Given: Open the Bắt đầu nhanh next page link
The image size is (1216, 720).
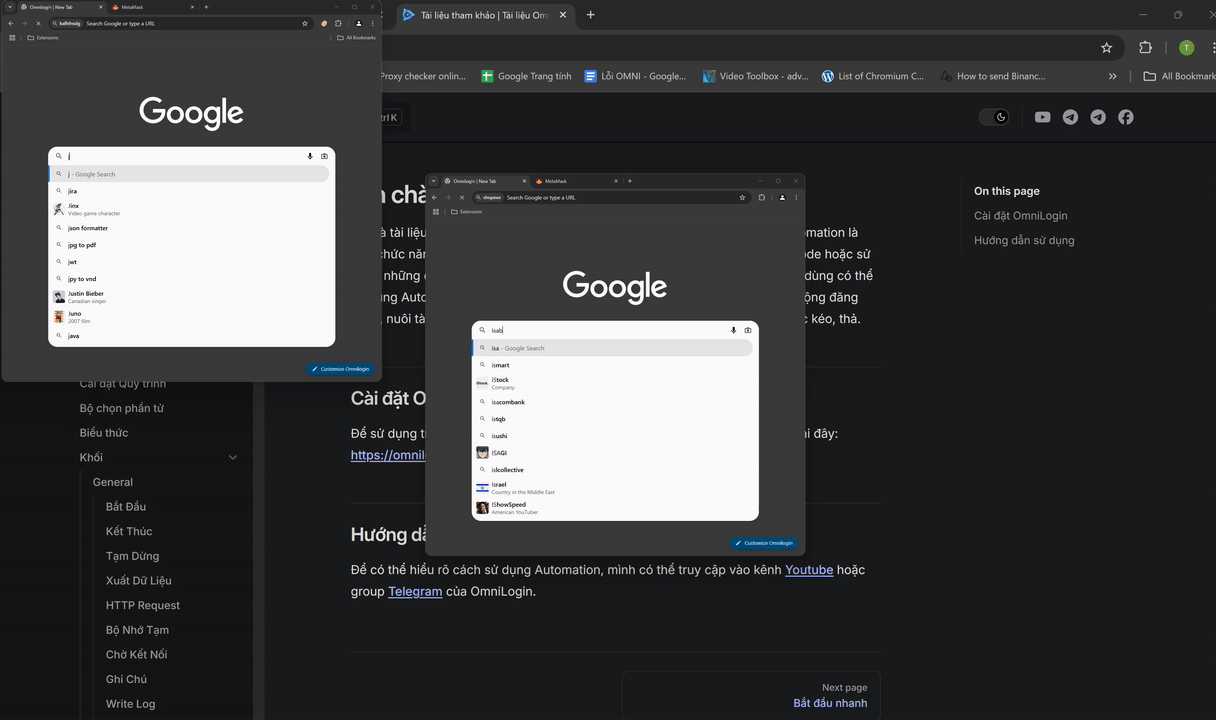Looking at the screenshot, I should pyautogui.click(x=830, y=703).
